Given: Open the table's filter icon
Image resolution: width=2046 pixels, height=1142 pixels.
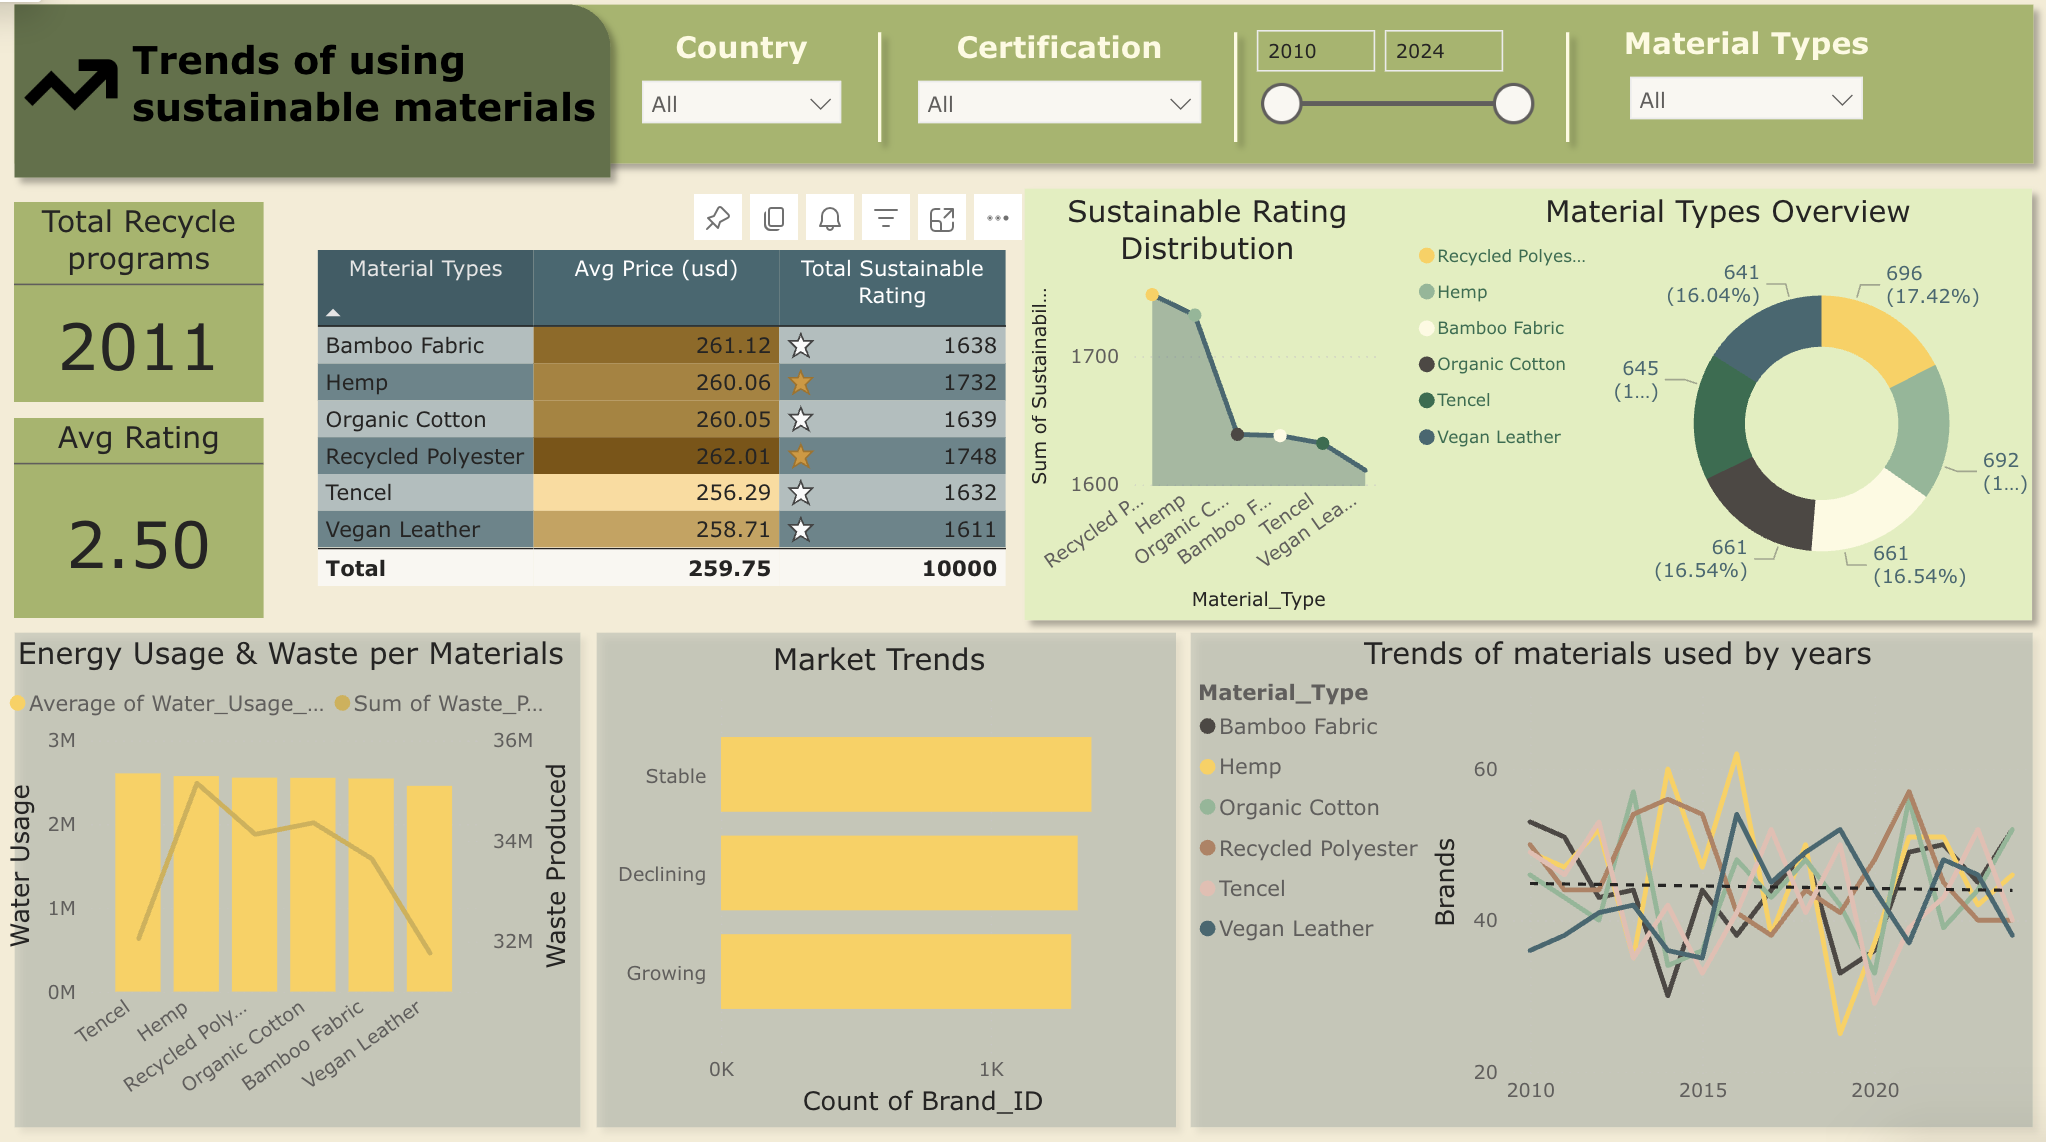Looking at the screenshot, I should tap(885, 218).
